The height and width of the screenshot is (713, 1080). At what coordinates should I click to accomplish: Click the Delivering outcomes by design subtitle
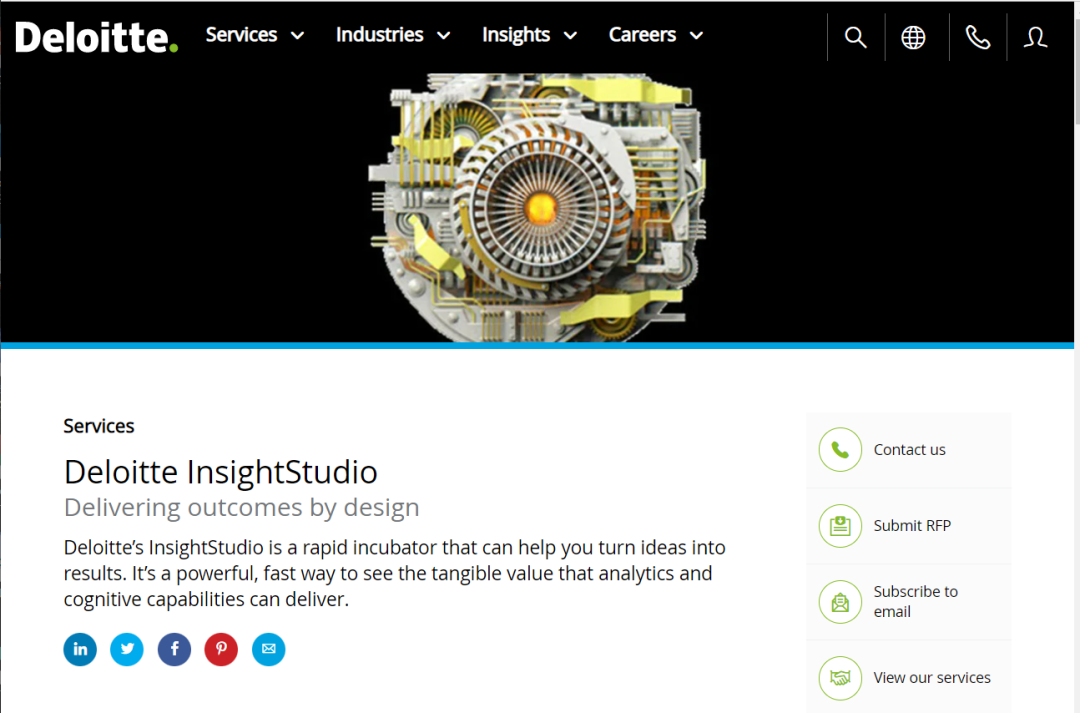[241, 508]
